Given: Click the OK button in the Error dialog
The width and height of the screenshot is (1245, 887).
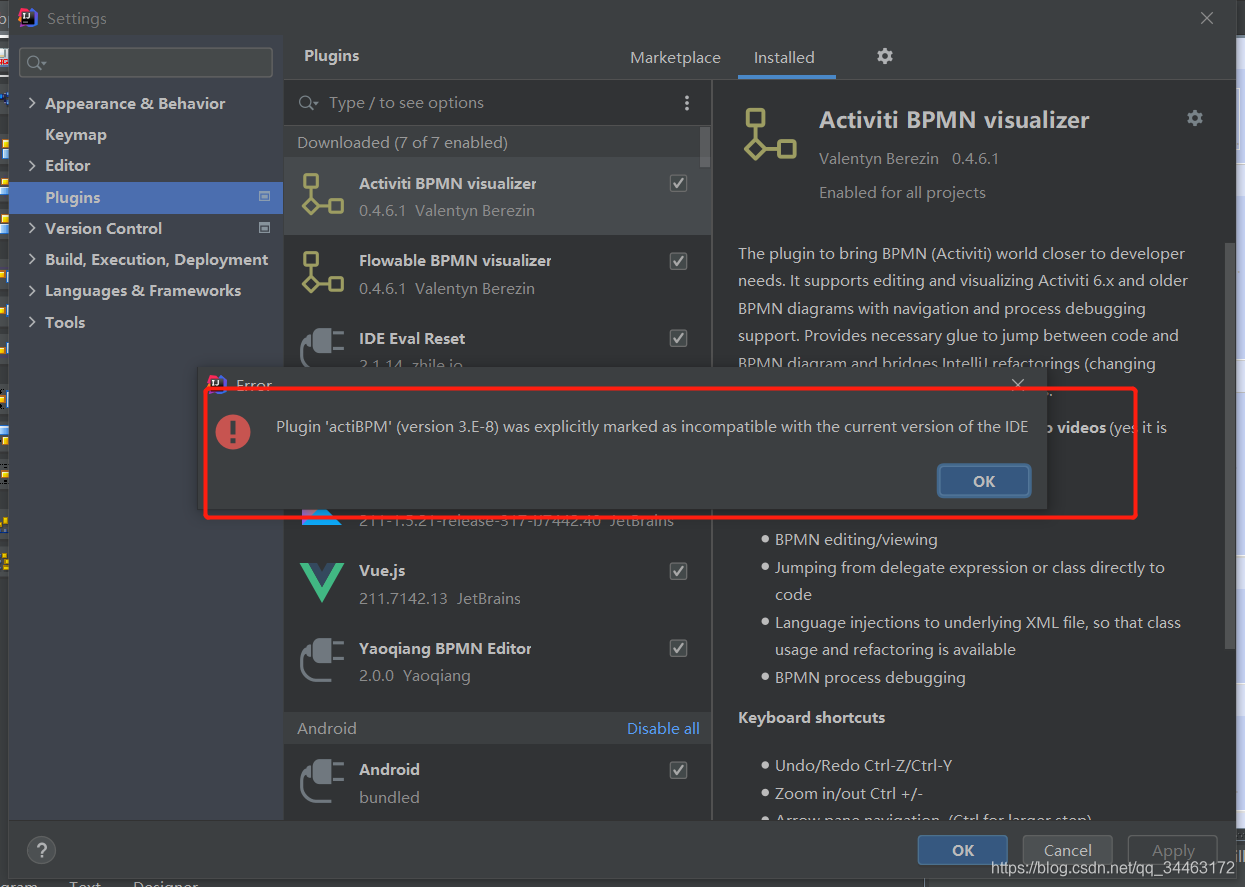Looking at the screenshot, I should pyautogui.click(x=984, y=481).
